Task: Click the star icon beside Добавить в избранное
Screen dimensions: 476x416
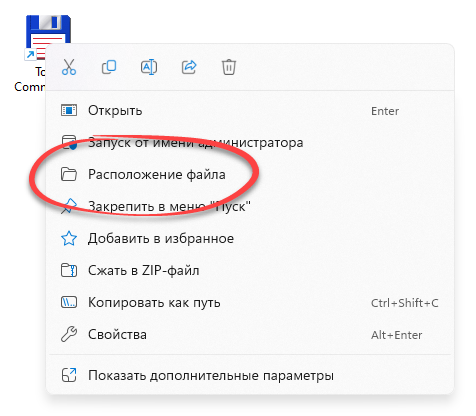Action: (x=69, y=238)
